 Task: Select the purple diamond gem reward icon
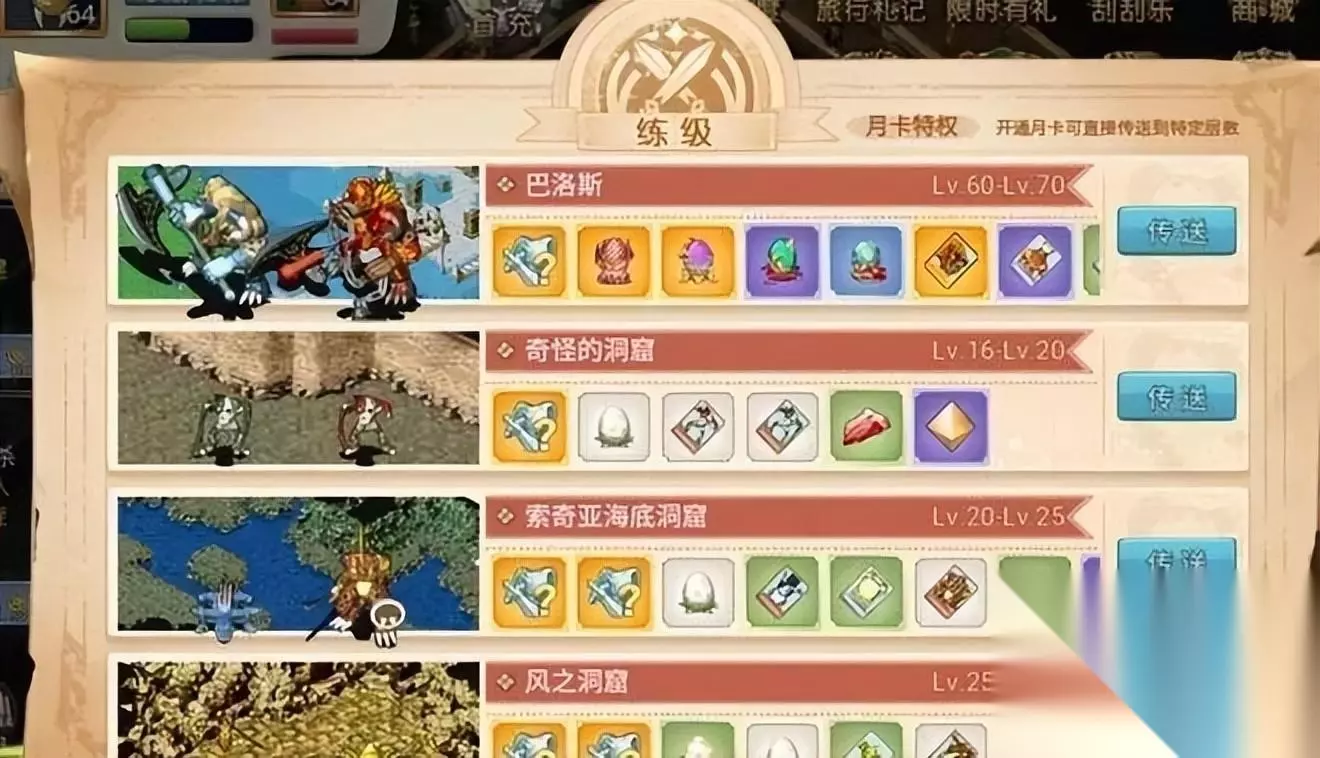pyautogui.click(x=951, y=427)
